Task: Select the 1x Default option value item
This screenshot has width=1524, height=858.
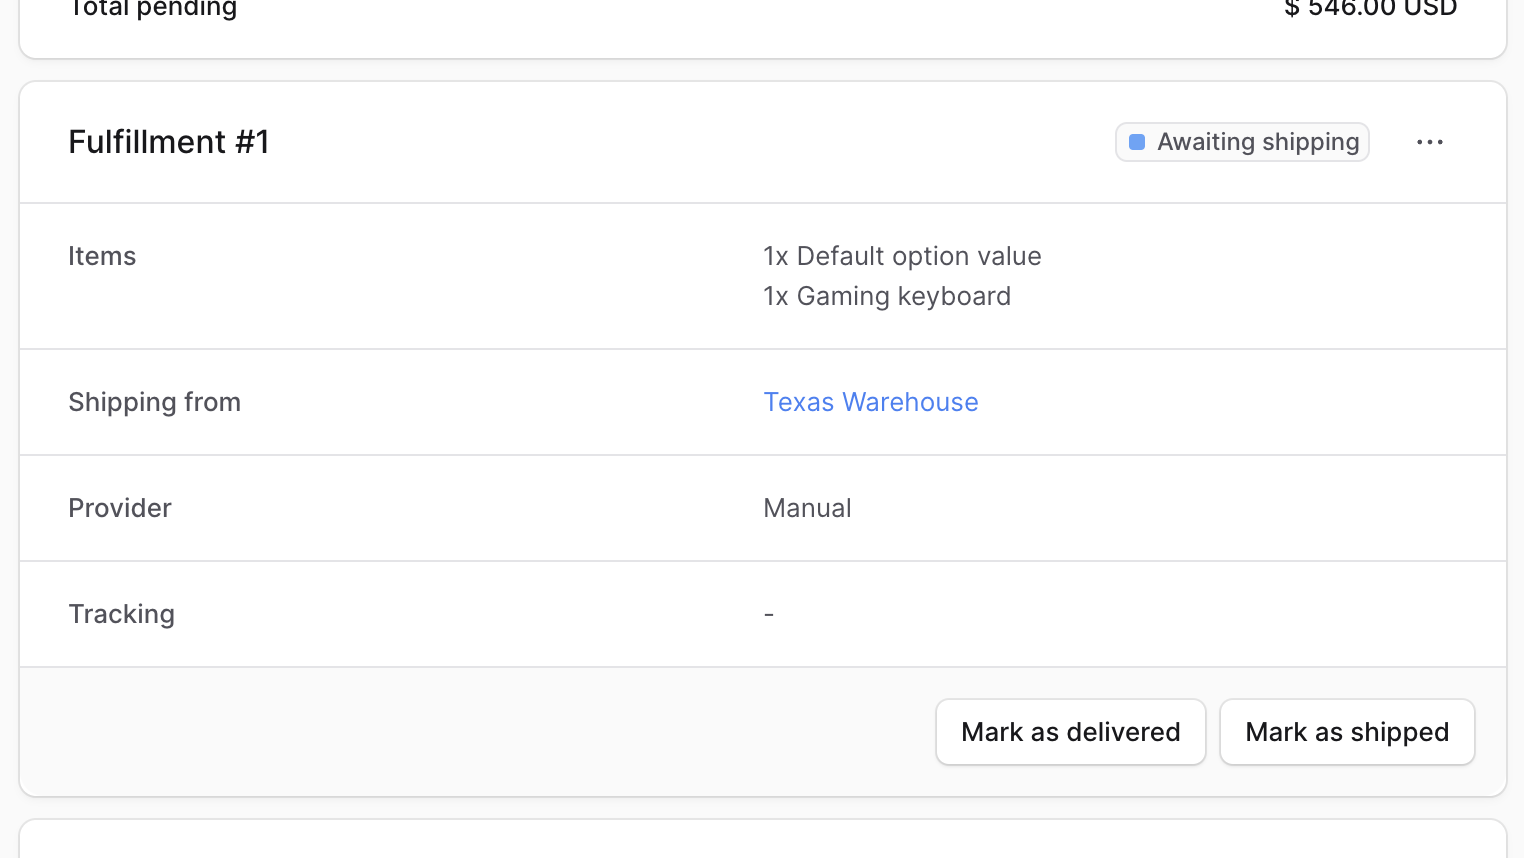Action: [x=902, y=256]
